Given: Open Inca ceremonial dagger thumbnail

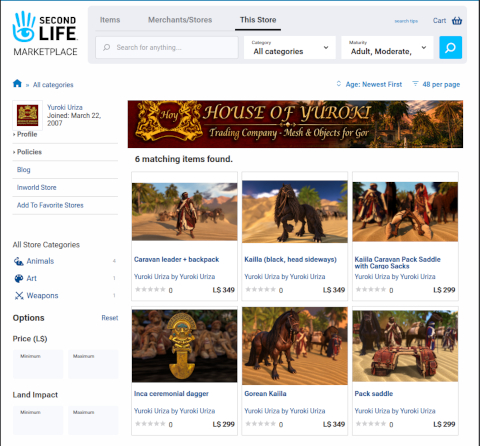Looking at the screenshot, I should [184, 346].
